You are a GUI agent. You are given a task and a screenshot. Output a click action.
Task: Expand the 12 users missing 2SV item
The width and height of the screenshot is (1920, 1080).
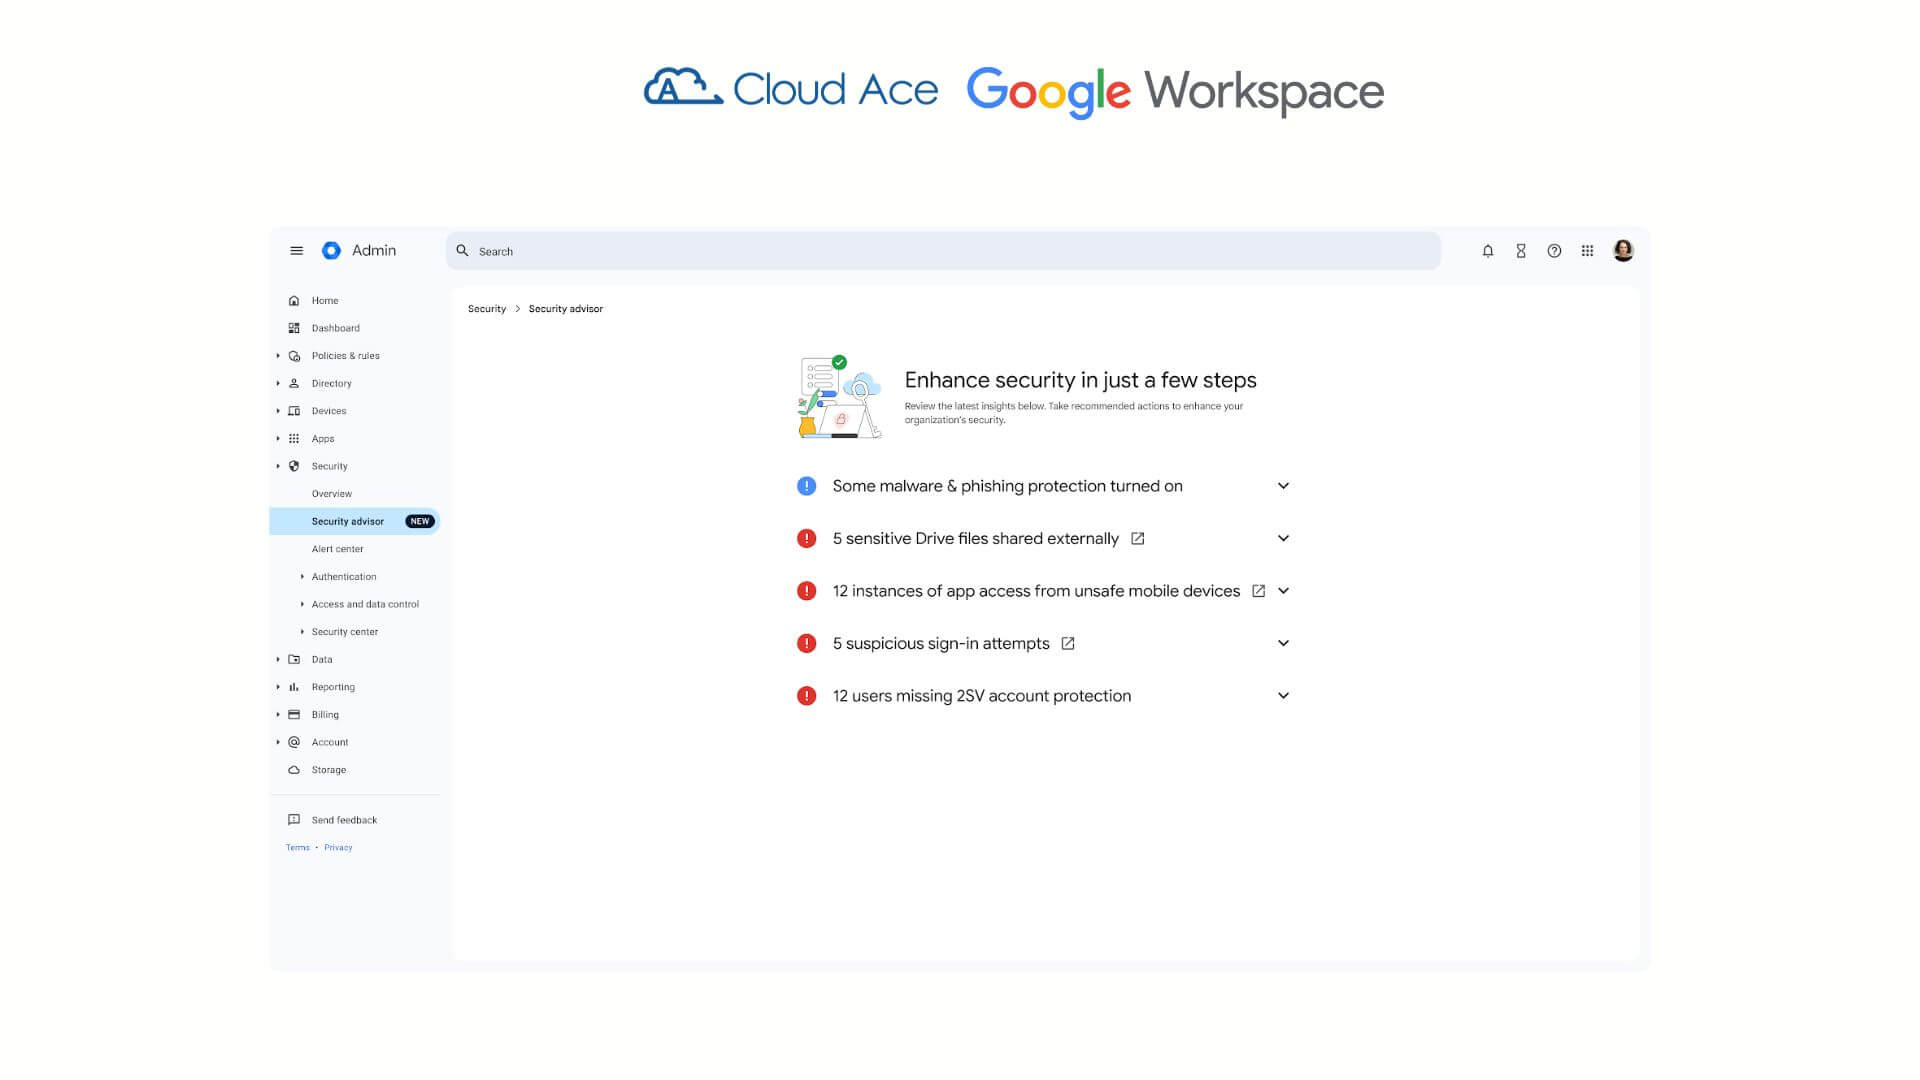pyautogui.click(x=1283, y=696)
